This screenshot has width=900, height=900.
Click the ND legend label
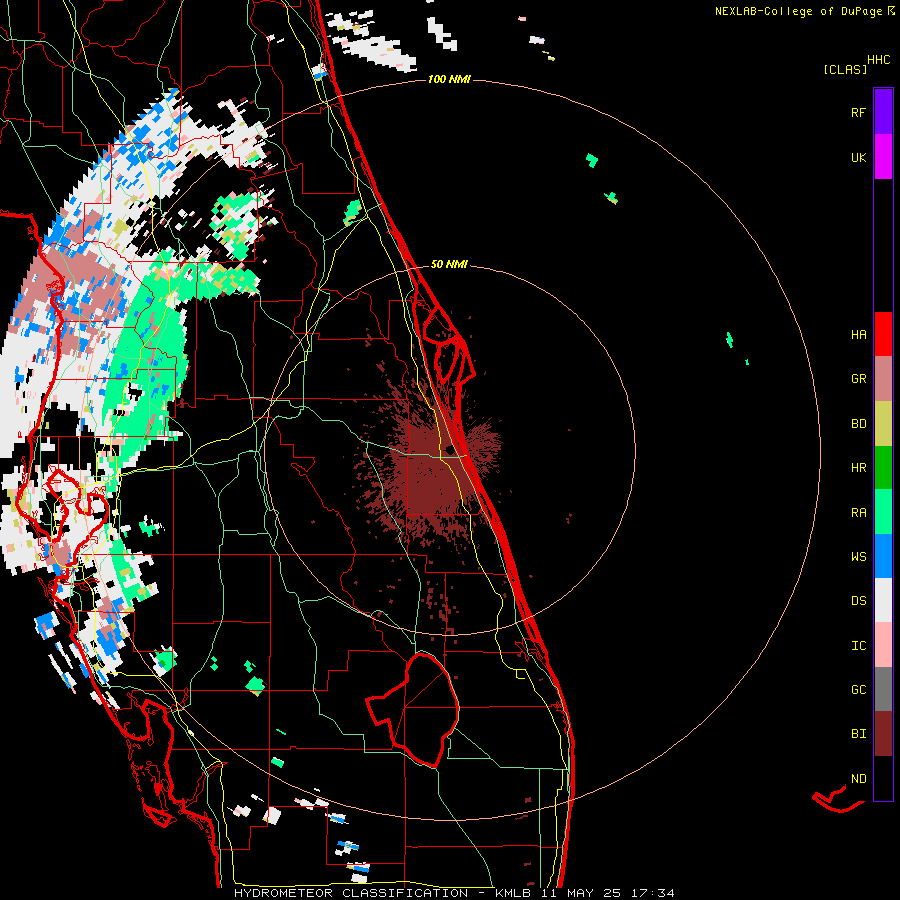(x=858, y=779)
